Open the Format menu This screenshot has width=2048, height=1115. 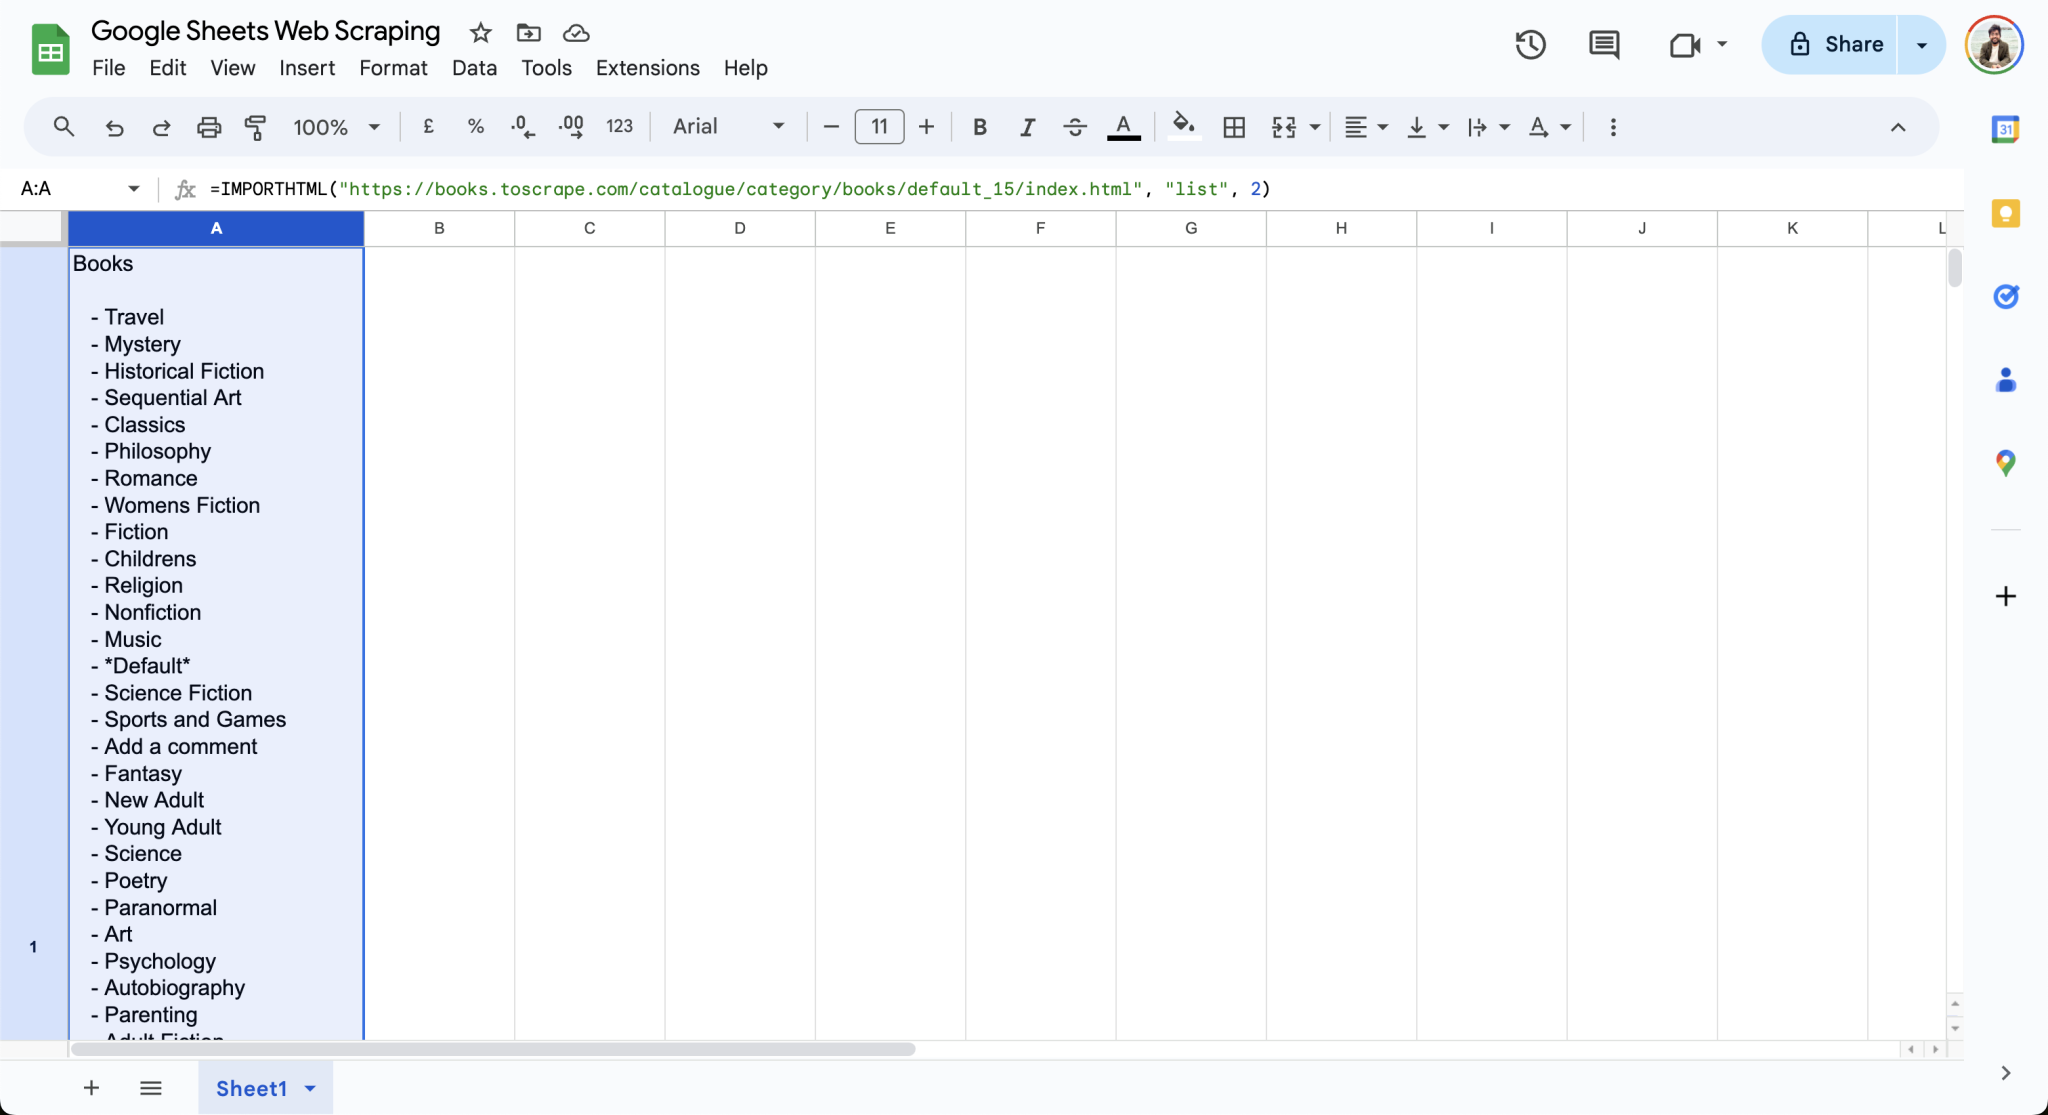392,68
